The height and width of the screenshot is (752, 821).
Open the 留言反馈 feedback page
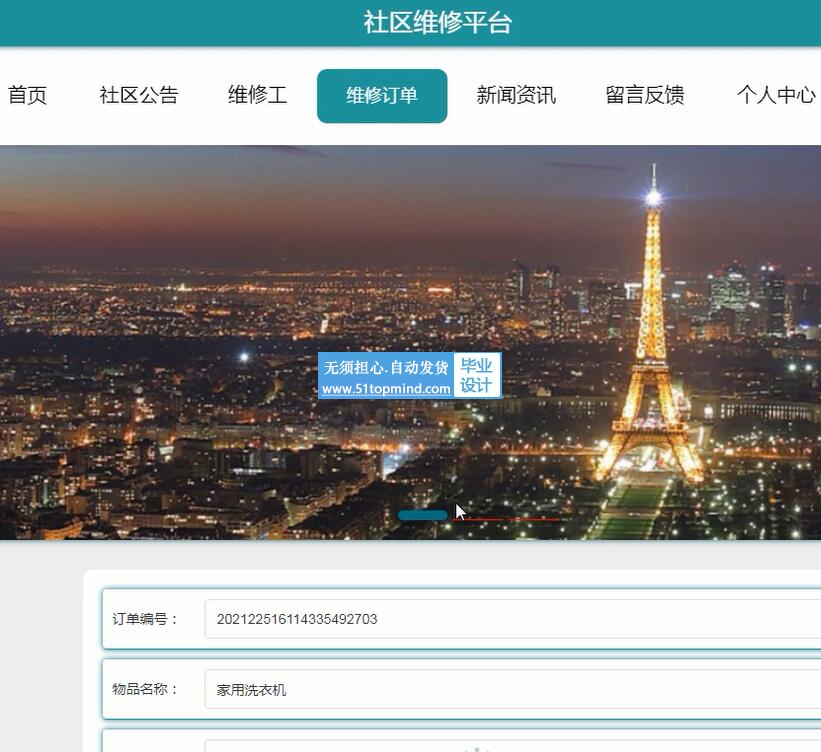click(645, 95)
